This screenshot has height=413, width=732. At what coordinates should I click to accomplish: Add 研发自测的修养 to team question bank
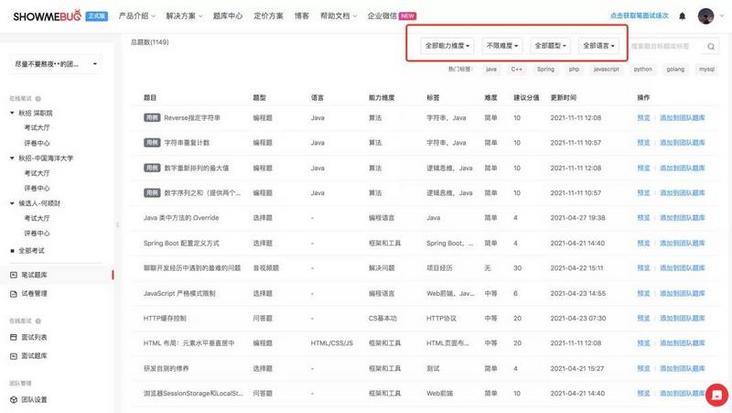pyautogui.click(x=682, y=368)
